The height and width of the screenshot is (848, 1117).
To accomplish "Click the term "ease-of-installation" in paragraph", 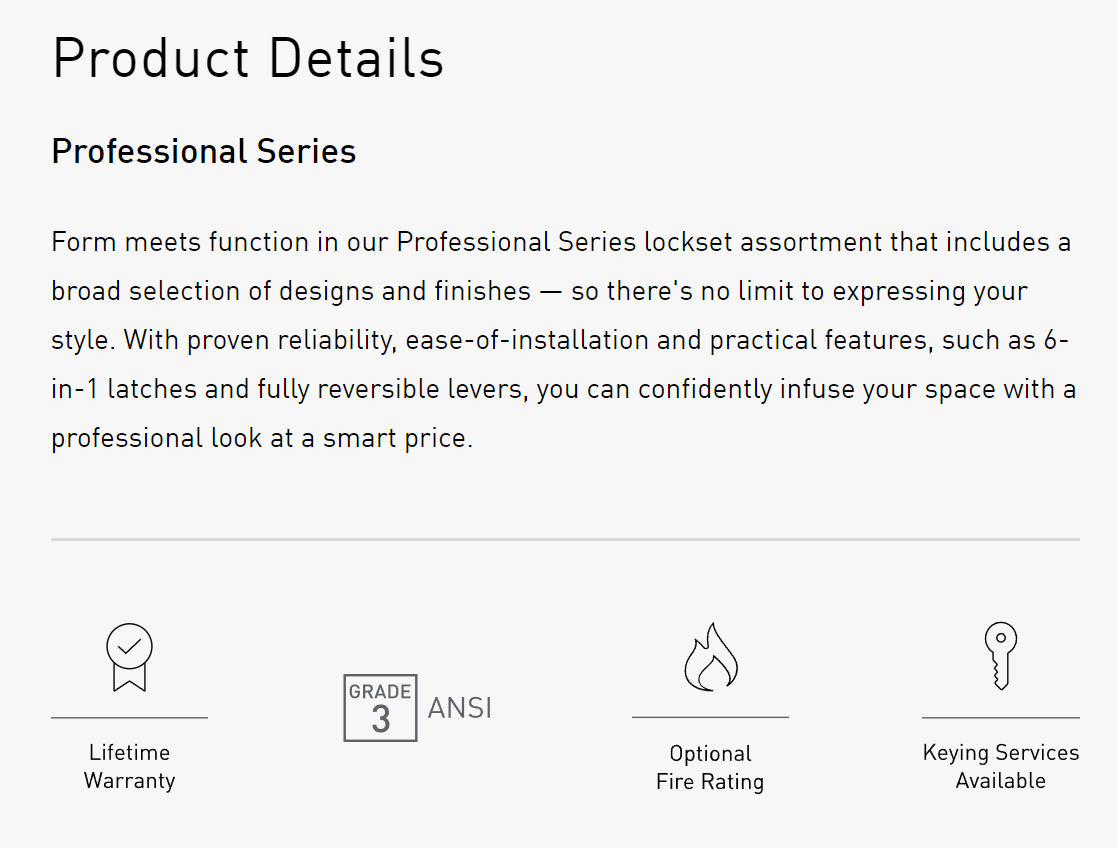I will click(x=528, y=340).
